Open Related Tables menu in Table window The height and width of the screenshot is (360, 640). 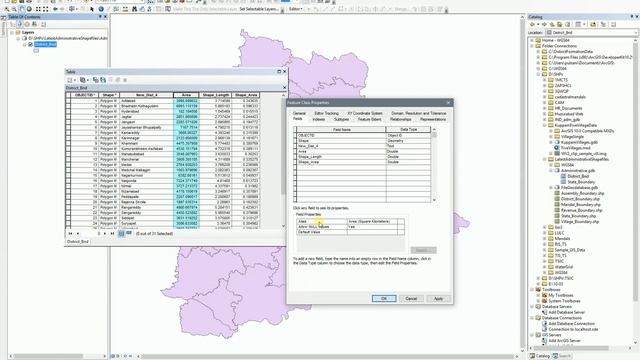(83, 80)
